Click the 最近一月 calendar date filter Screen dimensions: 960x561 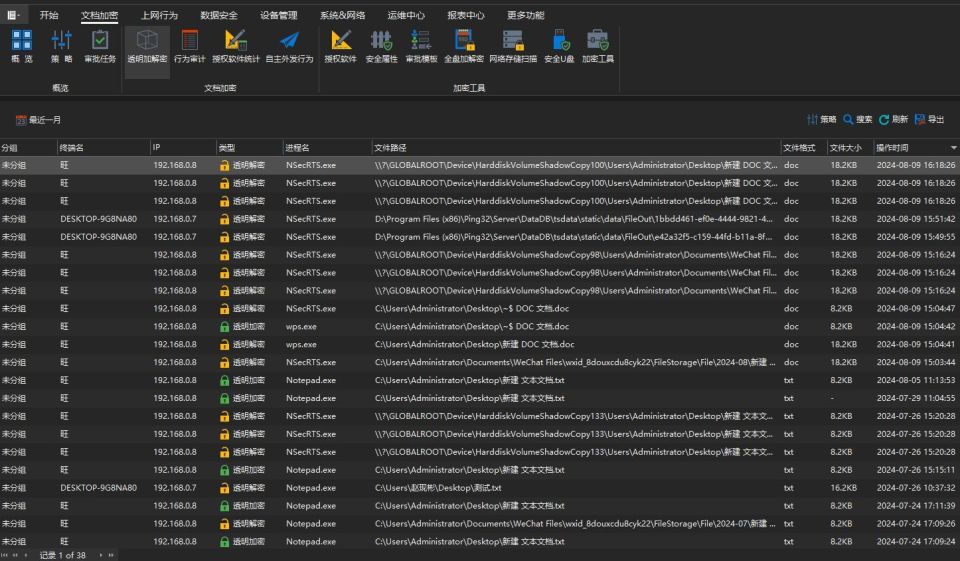pyautogui.click(x=38, y=120)
